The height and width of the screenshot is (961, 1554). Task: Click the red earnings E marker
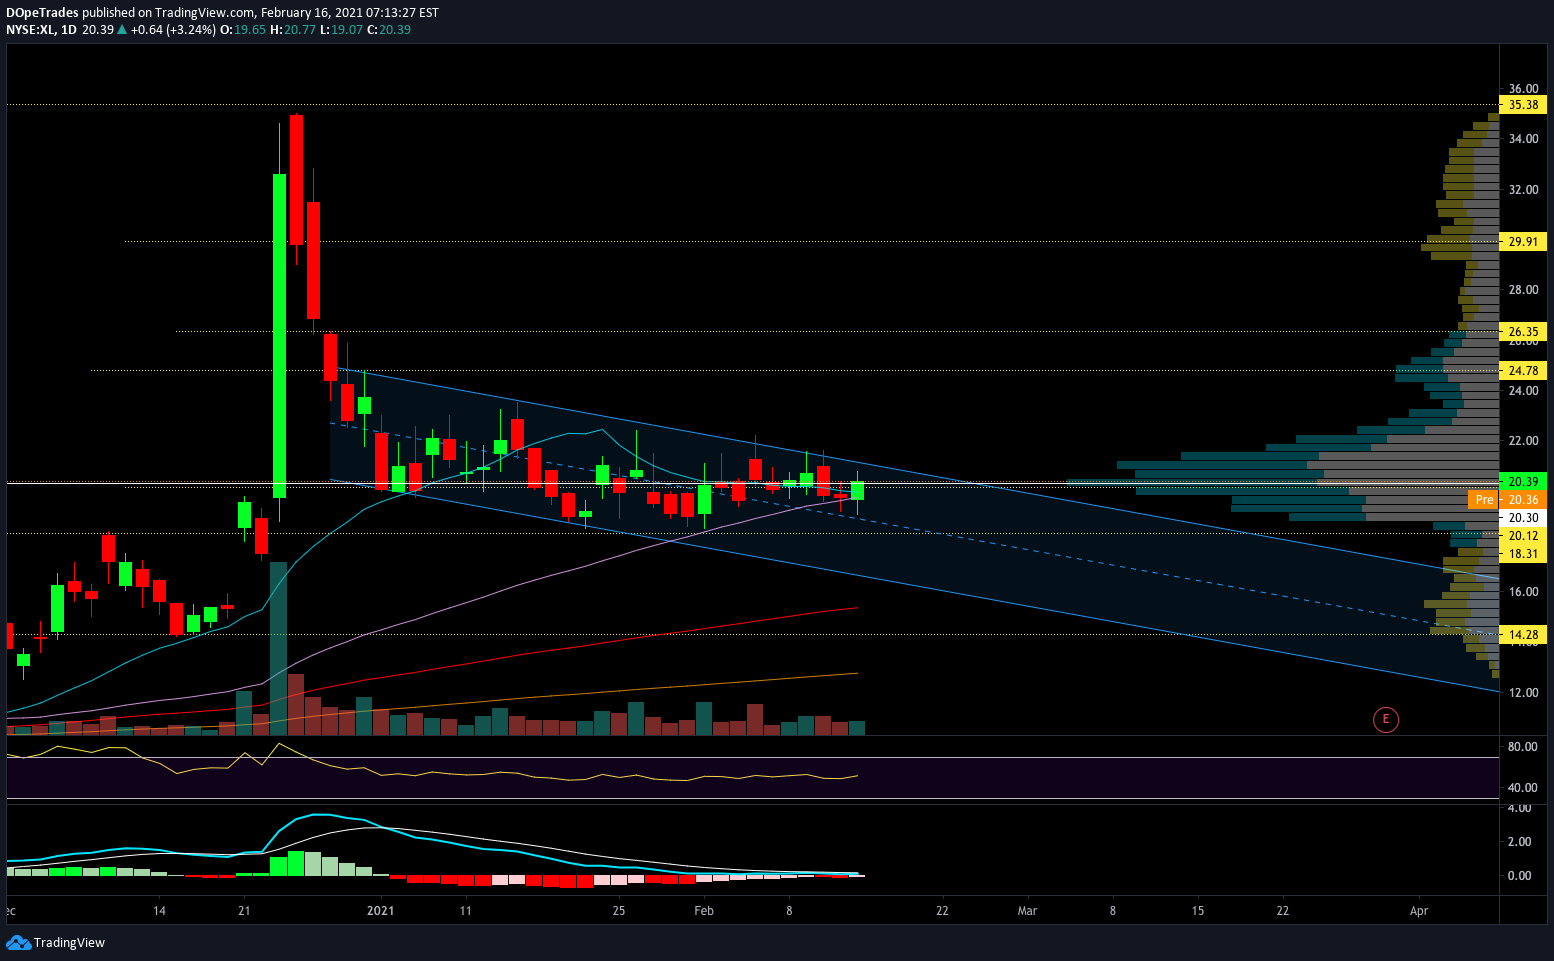tap(1385, 719)
